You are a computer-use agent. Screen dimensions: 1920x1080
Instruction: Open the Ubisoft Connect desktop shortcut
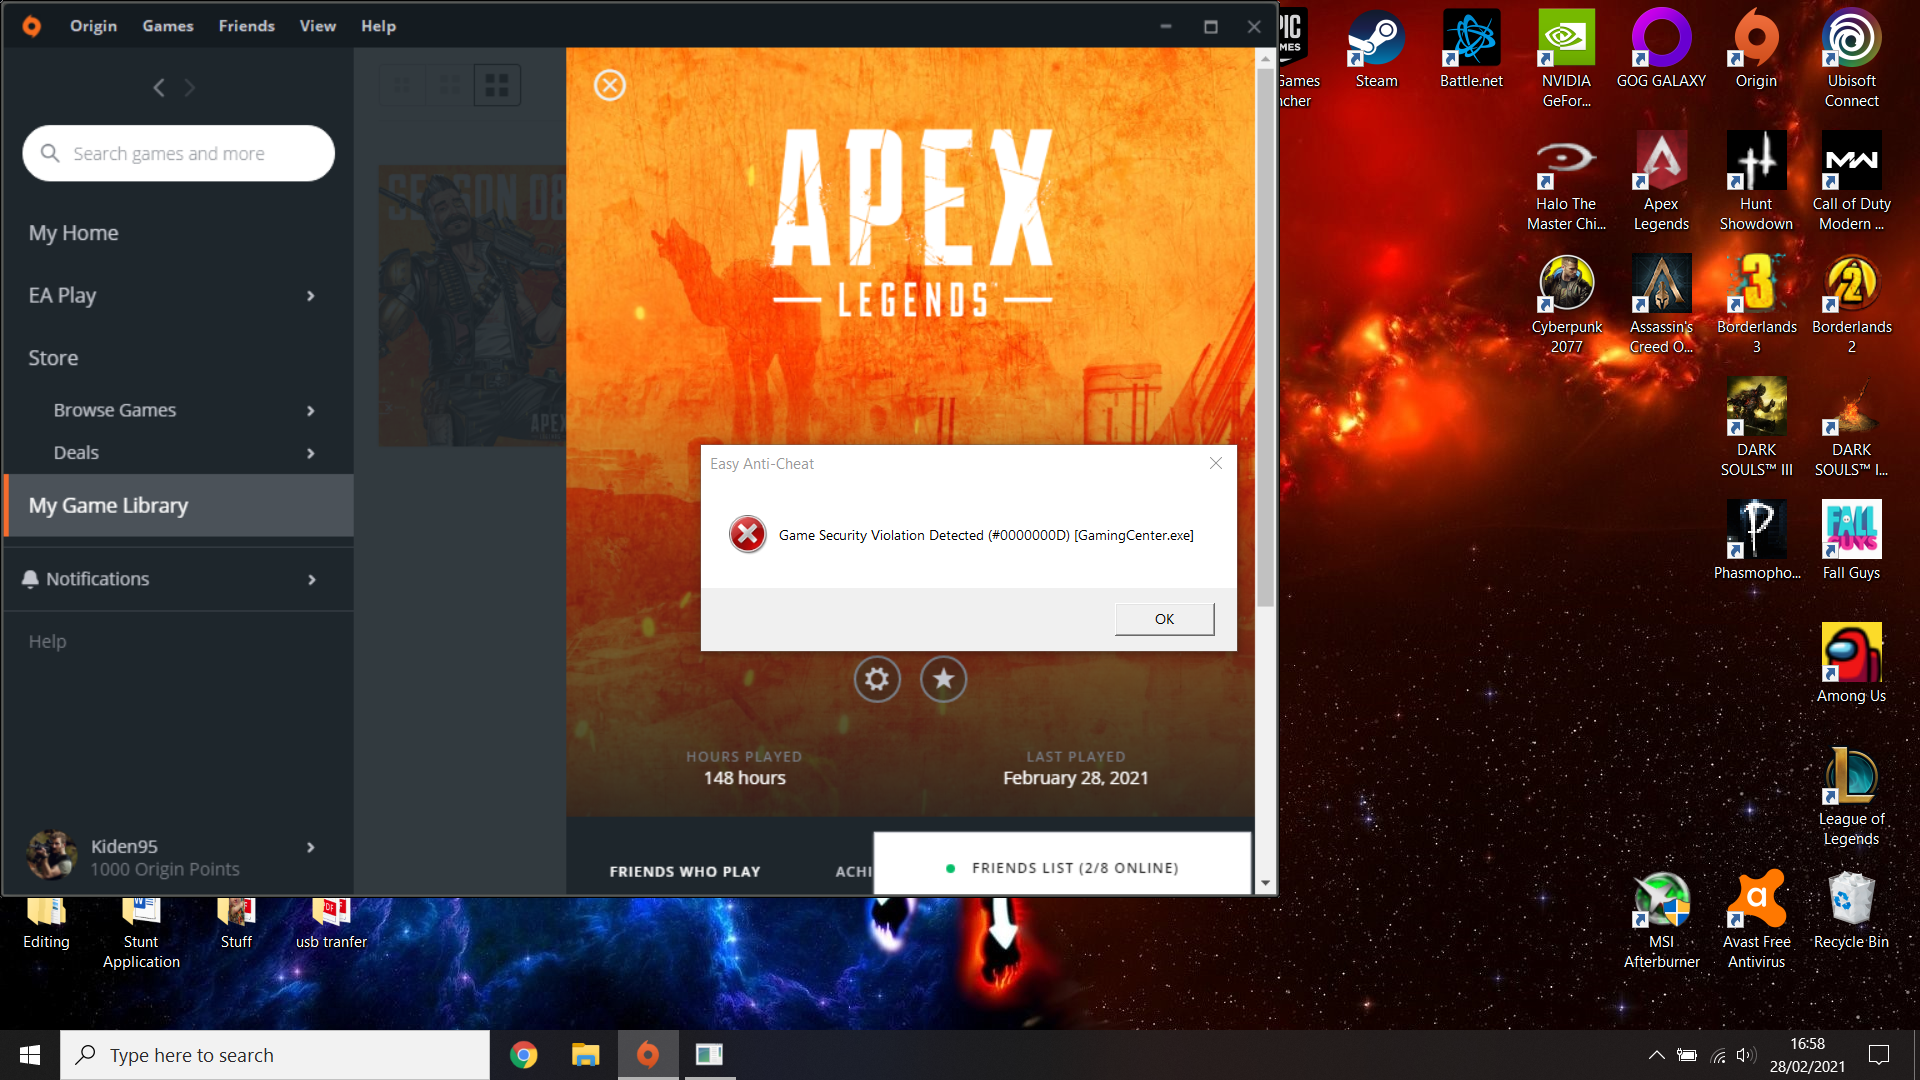[x=1851, y=58]
